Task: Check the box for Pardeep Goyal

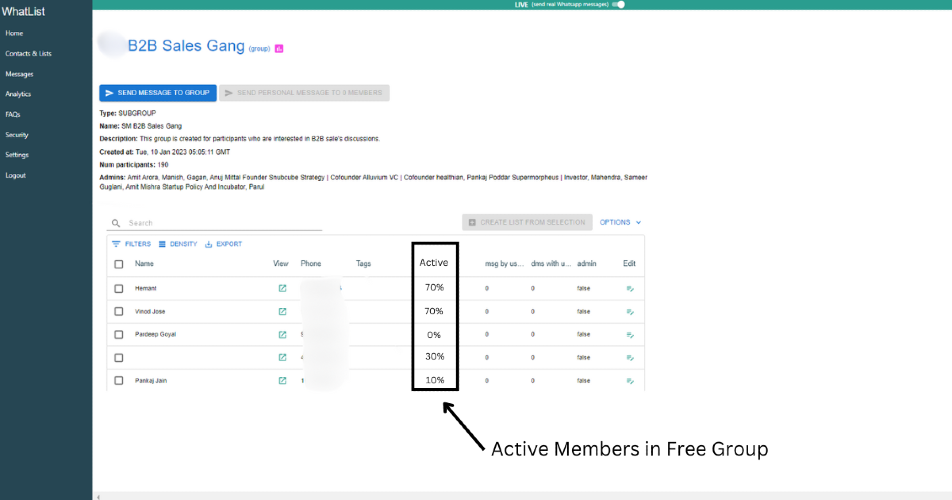Action: pos(119,334)
